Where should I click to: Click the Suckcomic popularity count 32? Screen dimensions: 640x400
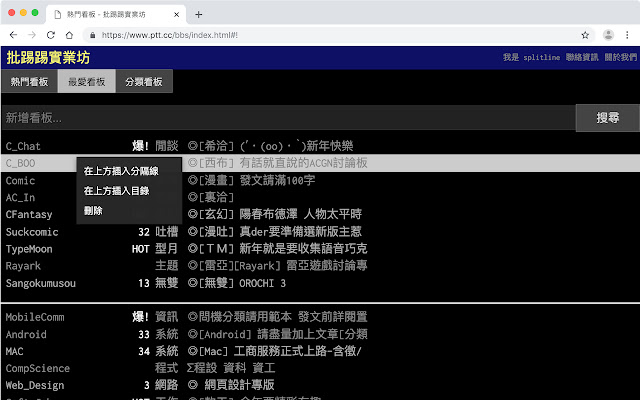click(x=144, y=232)
